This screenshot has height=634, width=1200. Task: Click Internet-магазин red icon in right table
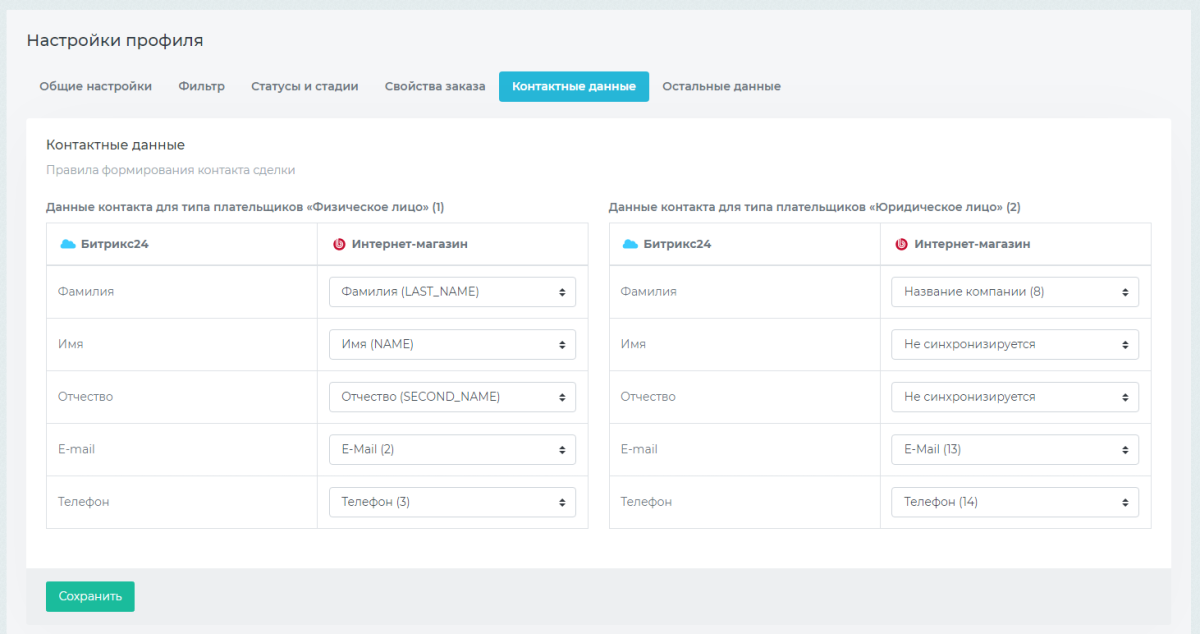coord(901,244)
